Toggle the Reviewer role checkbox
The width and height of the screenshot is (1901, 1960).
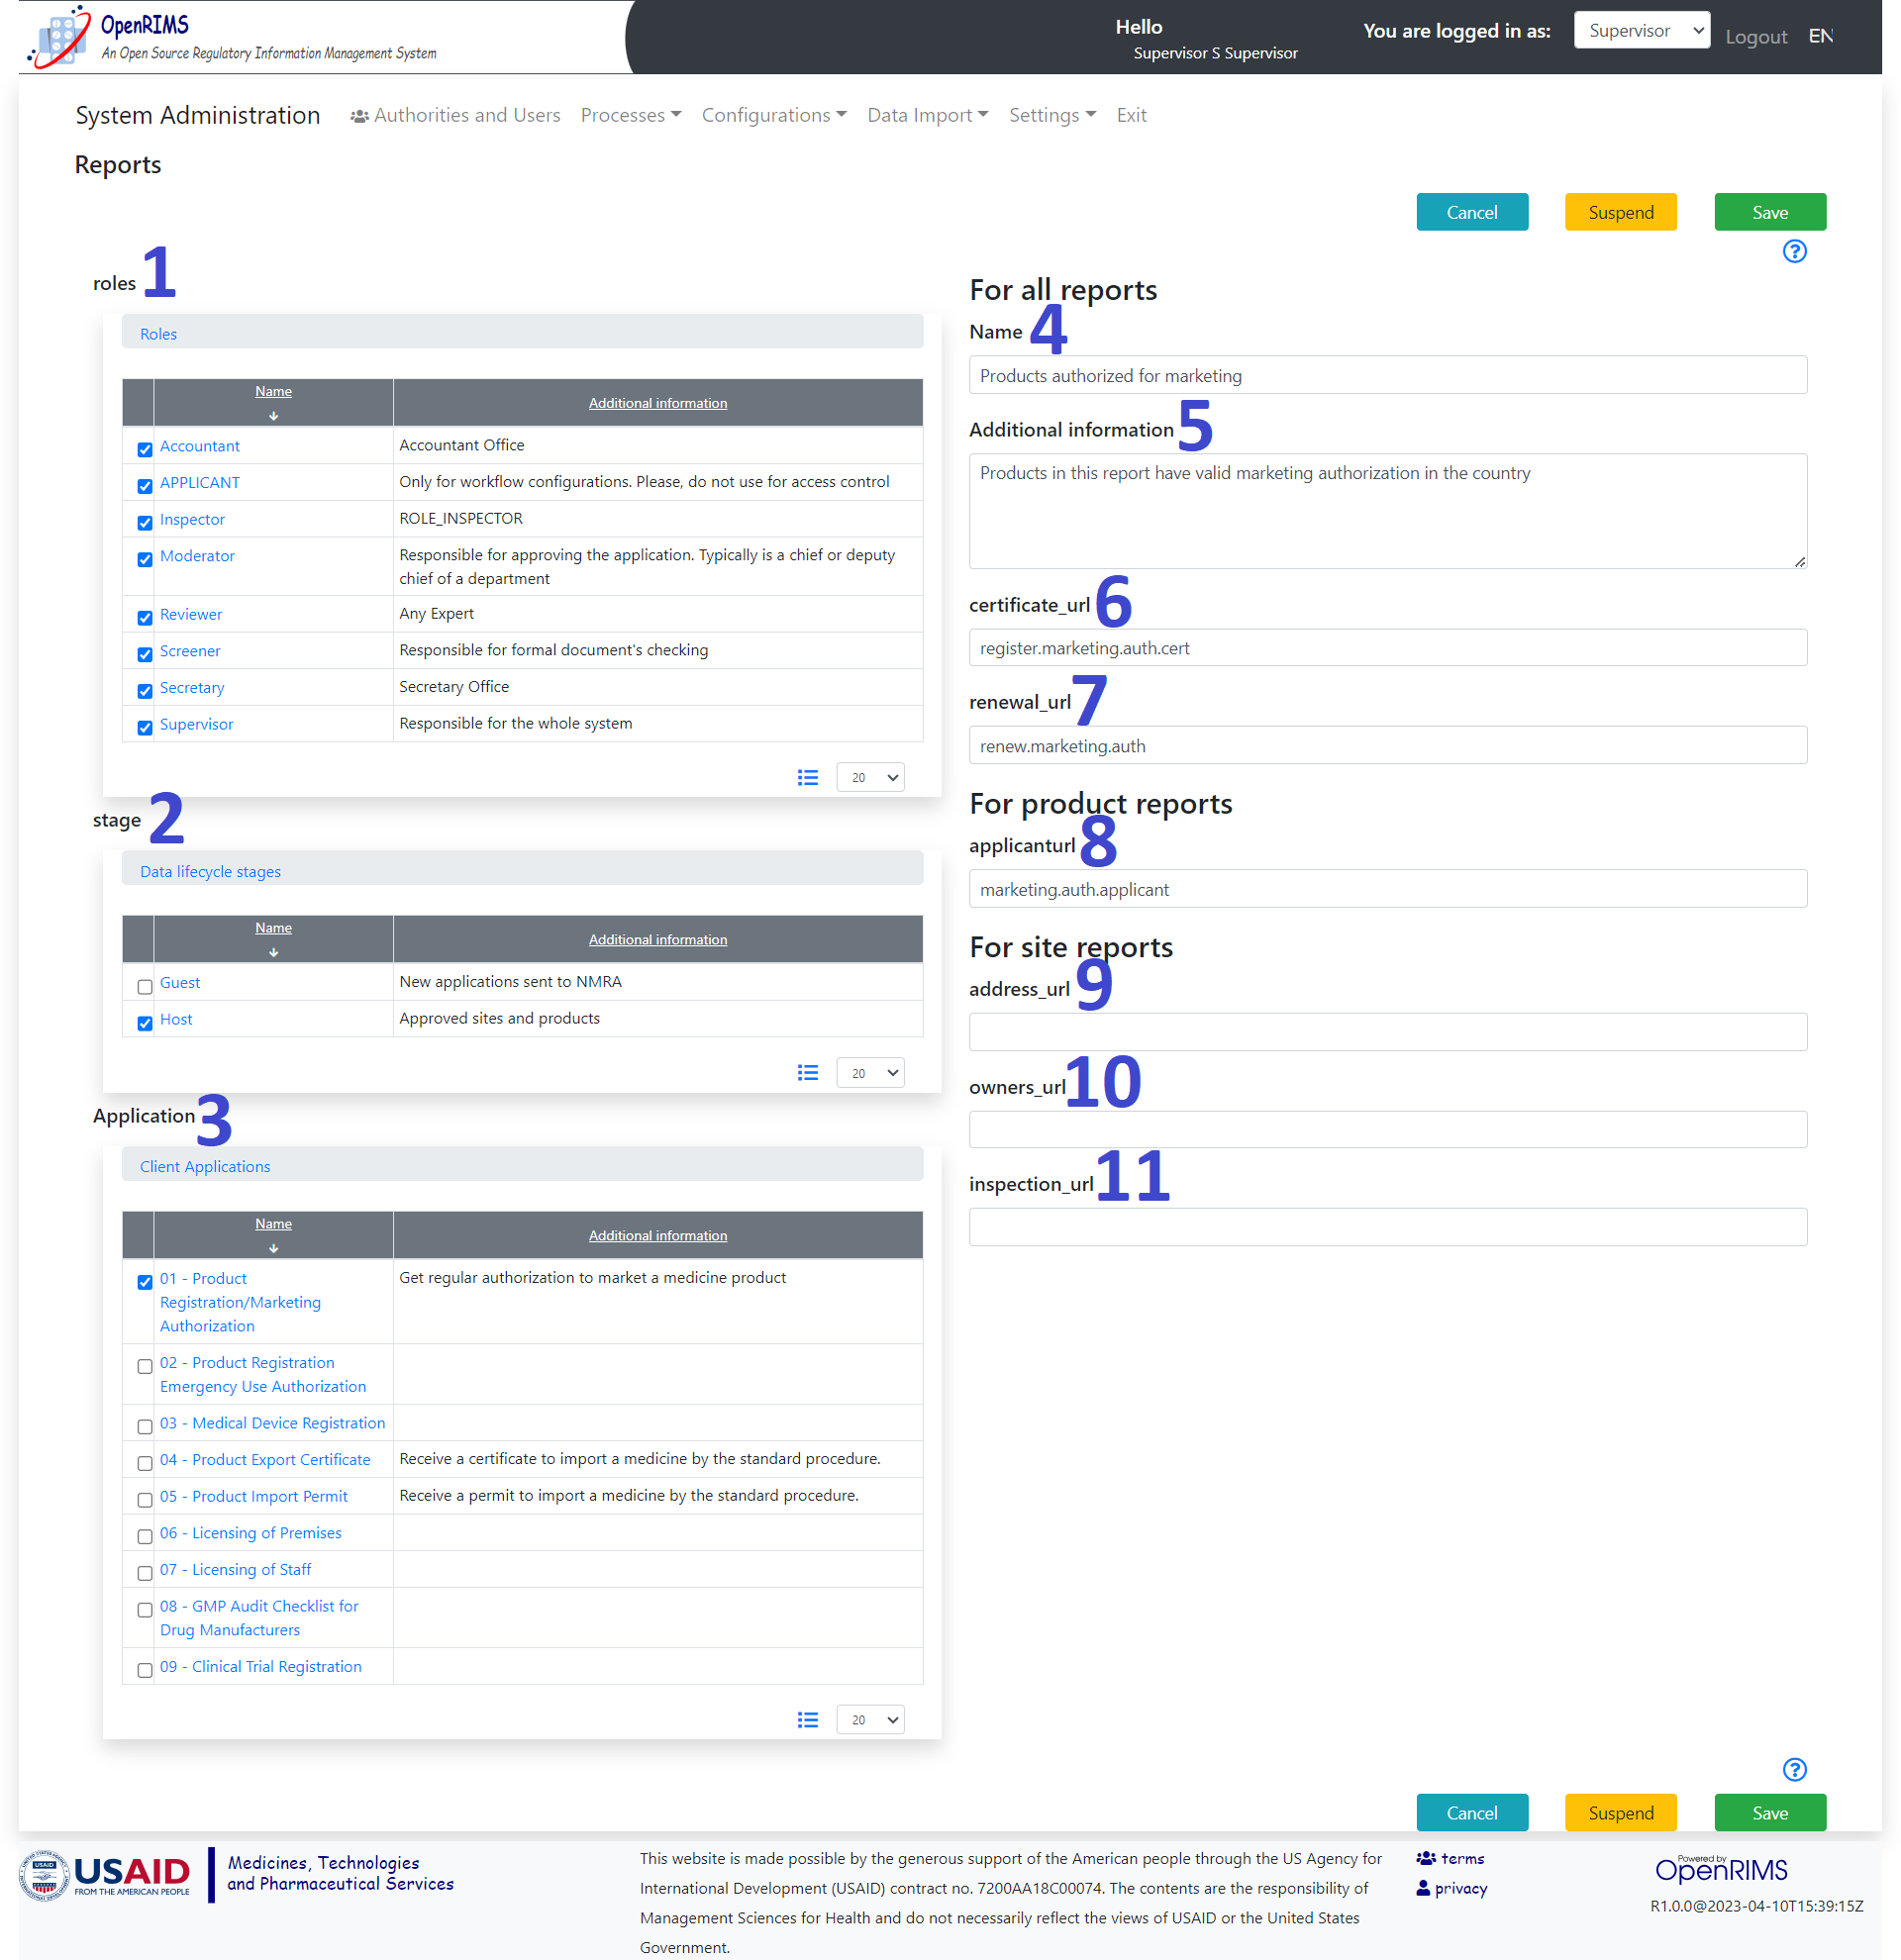click(145, 618)
